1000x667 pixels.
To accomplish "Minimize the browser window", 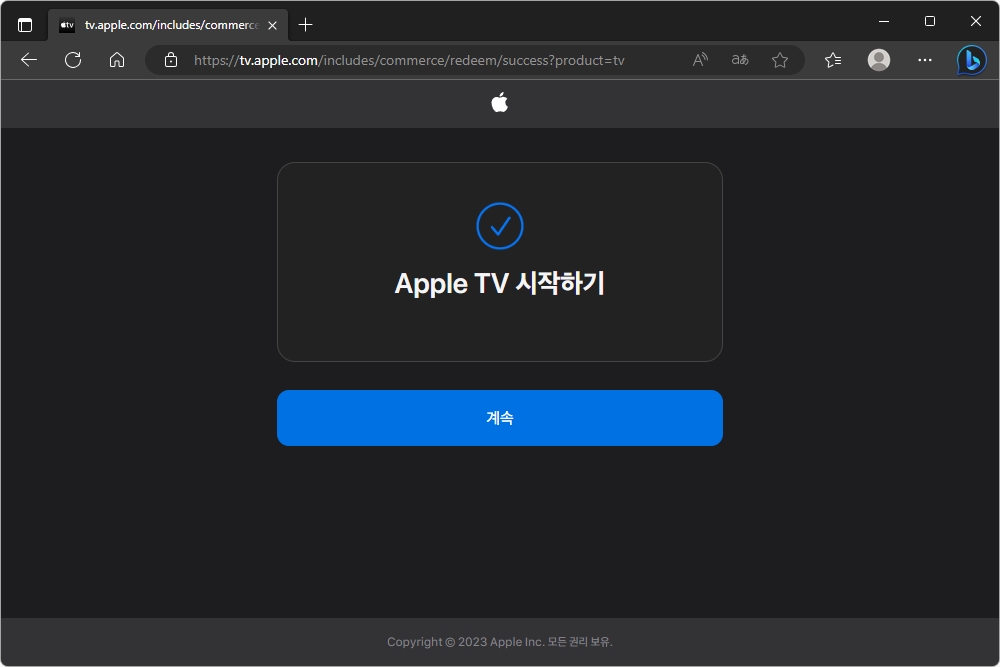I will point(884,21).
